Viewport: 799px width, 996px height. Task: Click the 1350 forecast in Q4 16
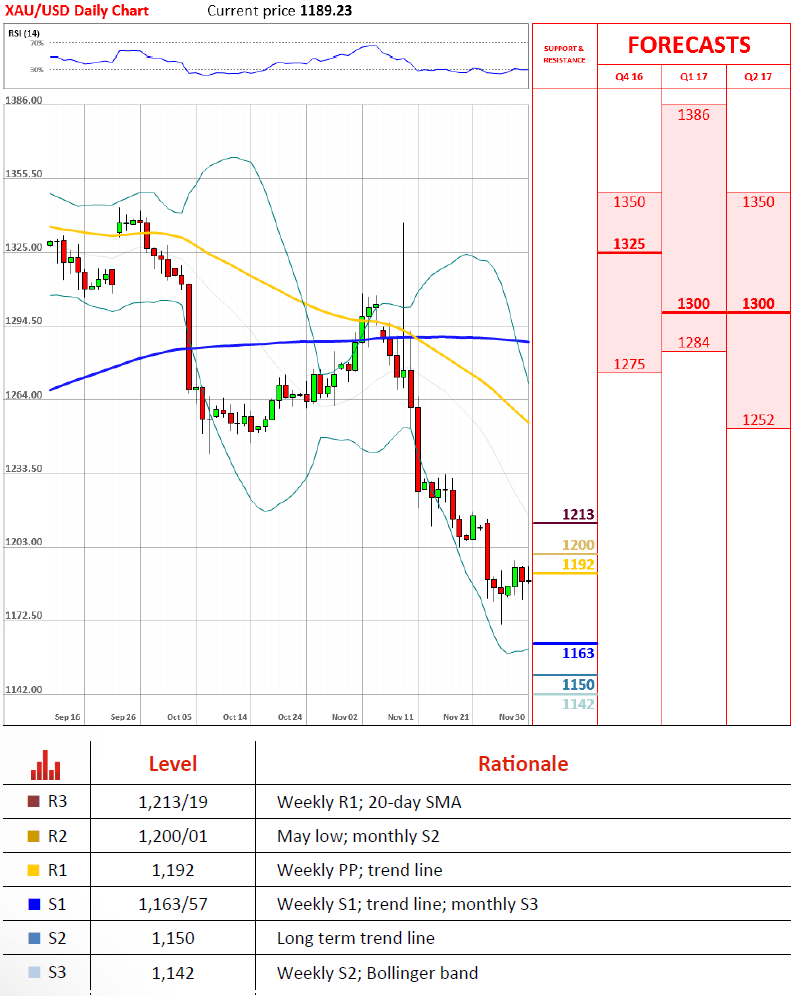click(x=629, y=202)
